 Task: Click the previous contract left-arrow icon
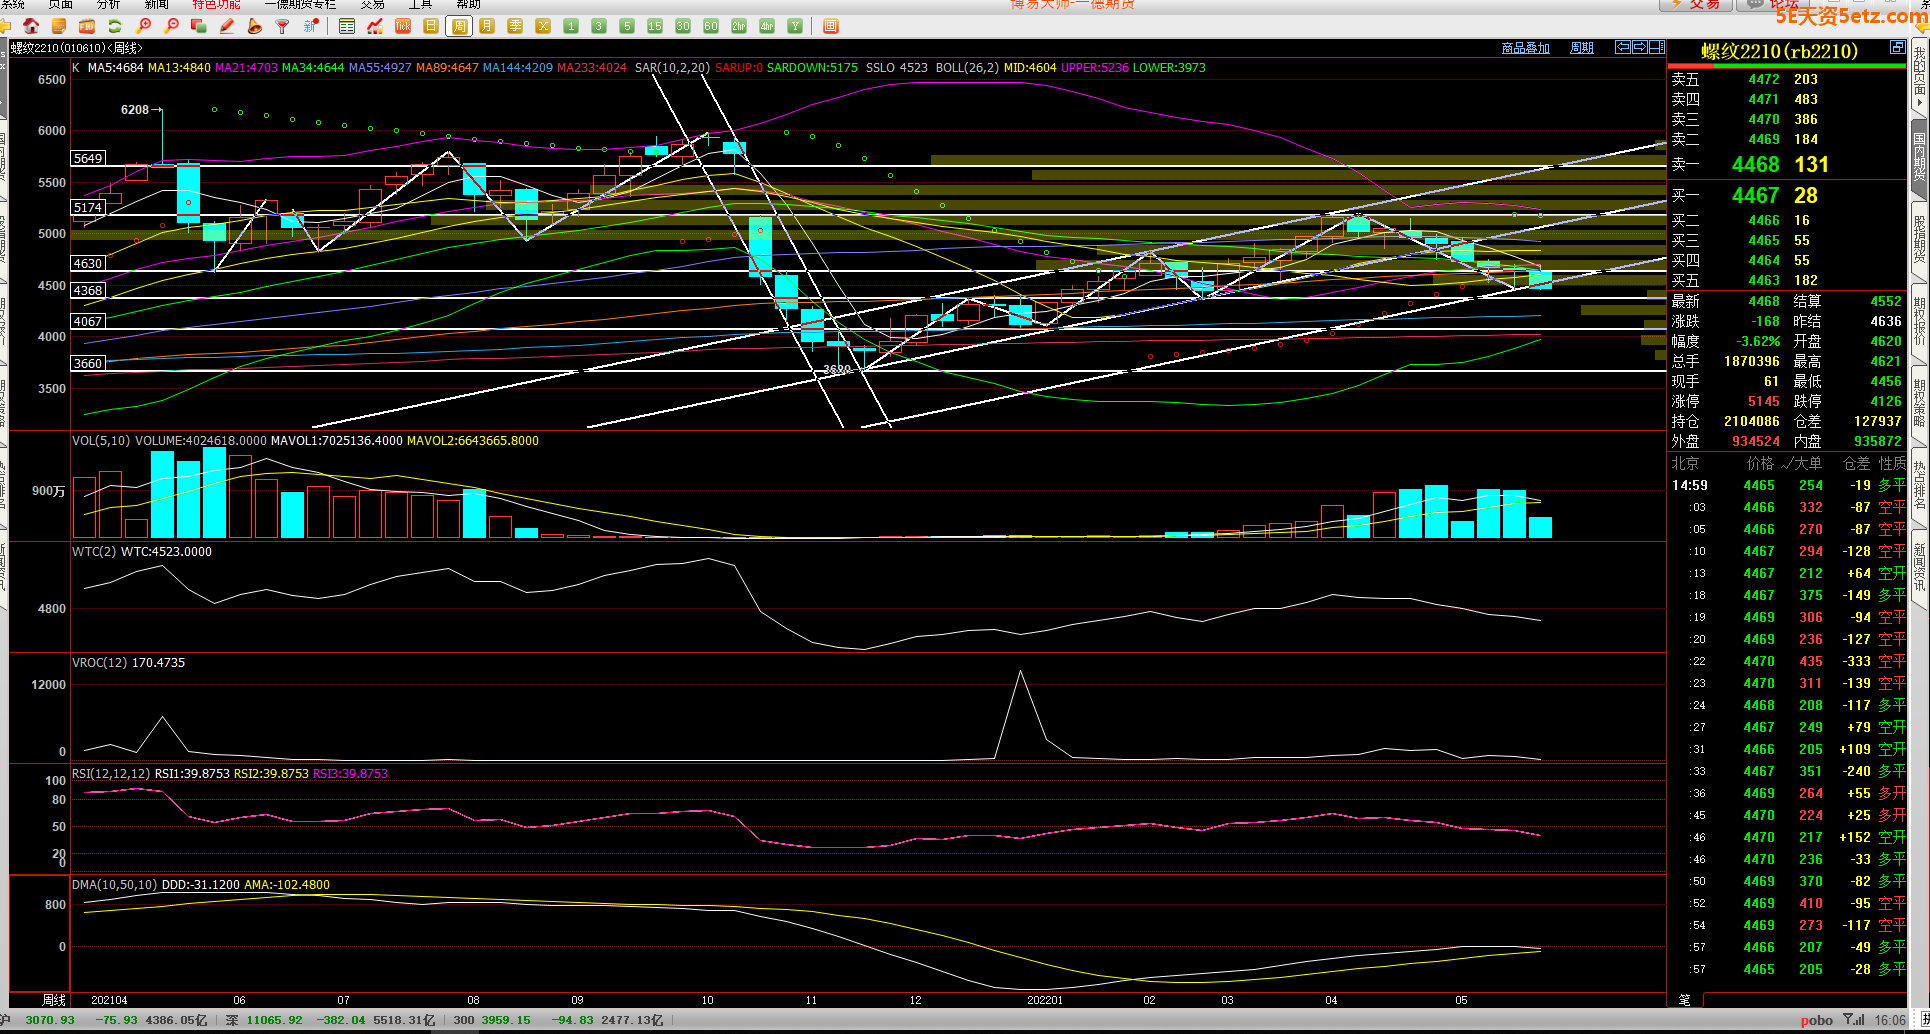pyautogui.click(x=1623, y=47)
